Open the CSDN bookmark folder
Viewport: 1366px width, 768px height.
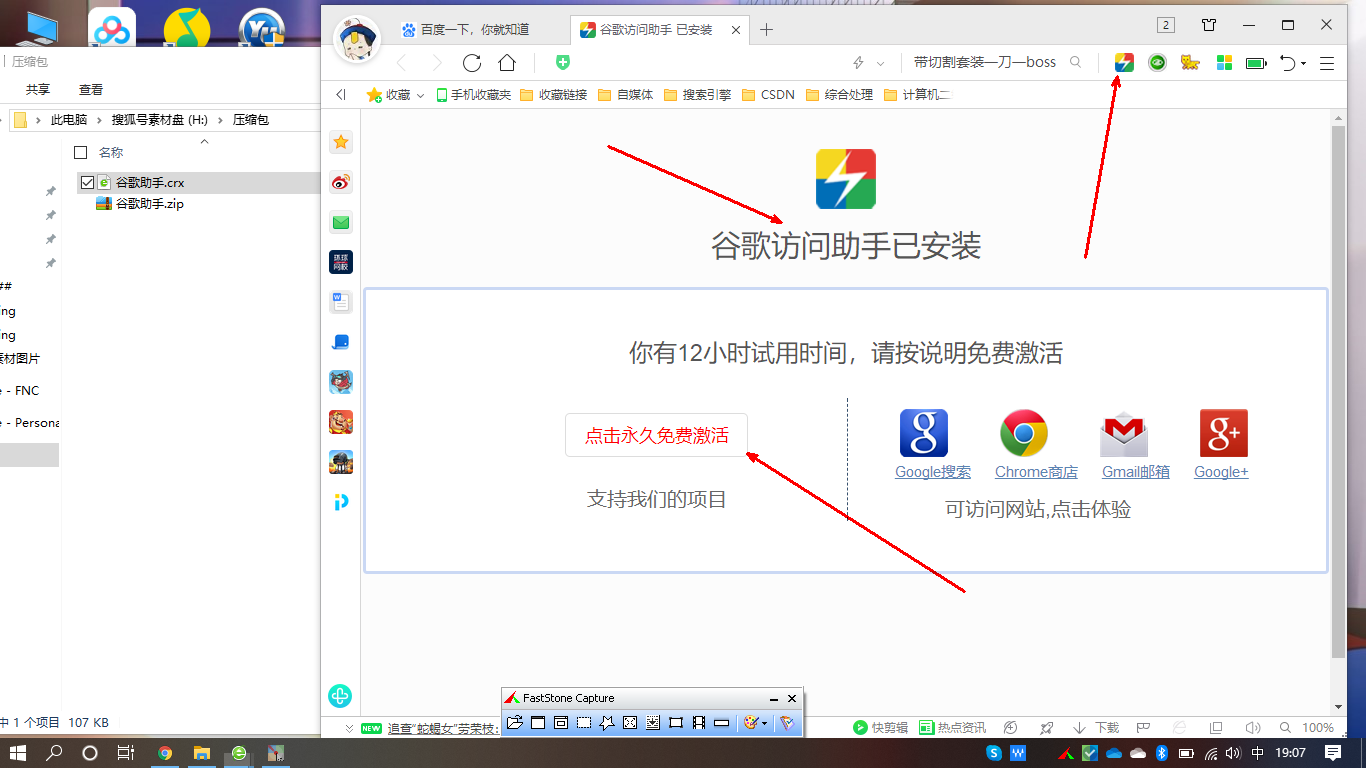click(768, 95)
